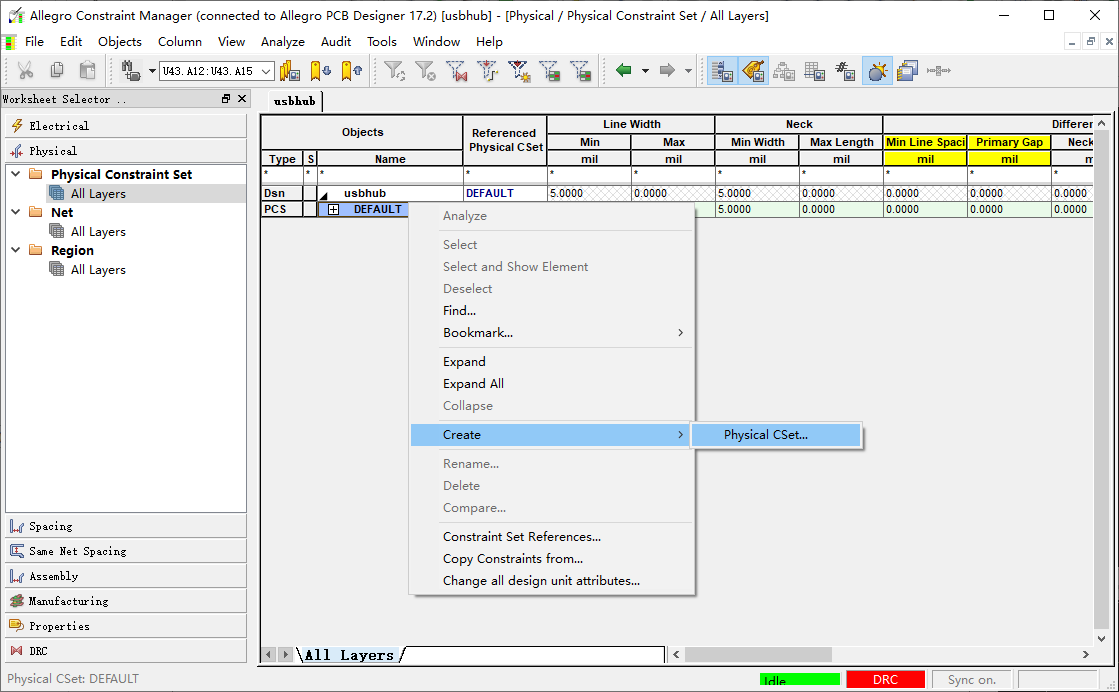Click the DEFAULT referenced CSet link
This screenshot has height=692, width=1119.
pos(490,193)
